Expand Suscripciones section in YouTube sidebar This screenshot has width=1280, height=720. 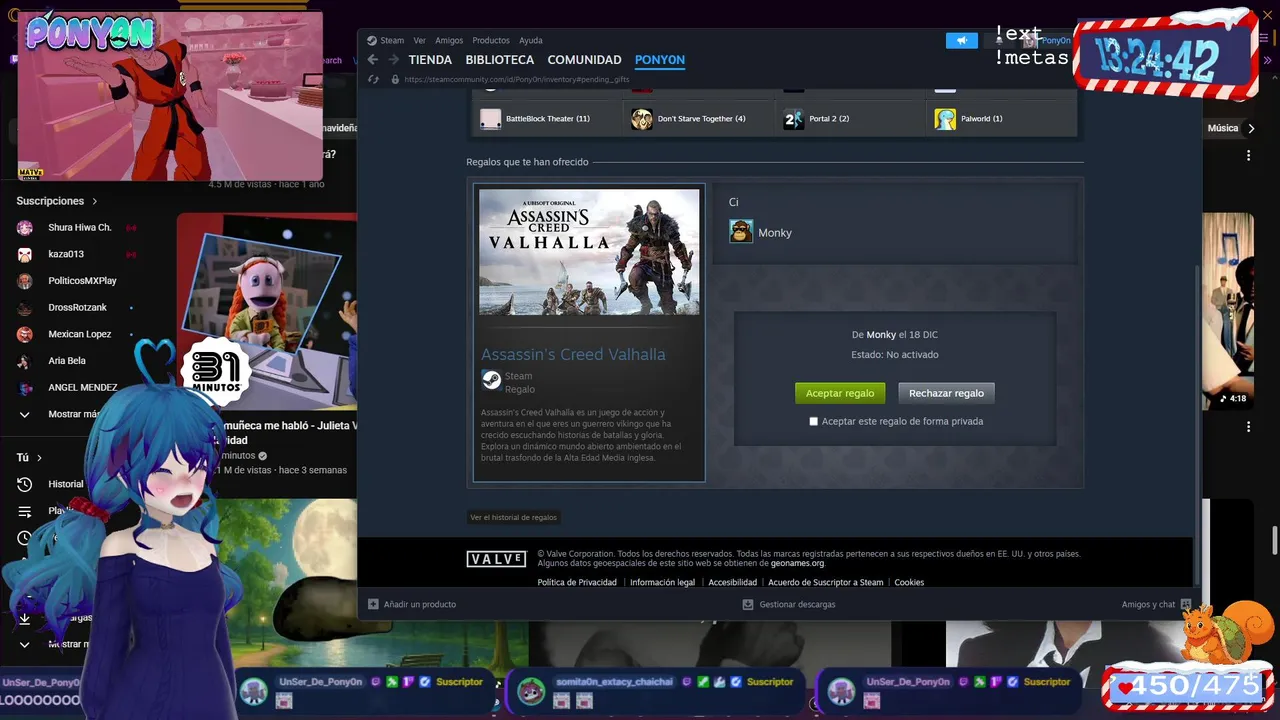[57, 201]
